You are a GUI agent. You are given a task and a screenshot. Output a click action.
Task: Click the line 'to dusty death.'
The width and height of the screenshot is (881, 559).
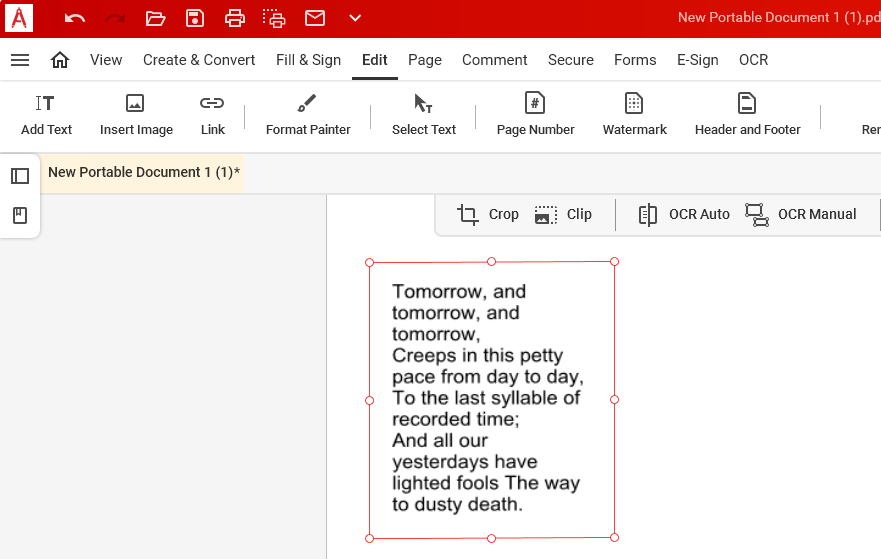(457, 505)
